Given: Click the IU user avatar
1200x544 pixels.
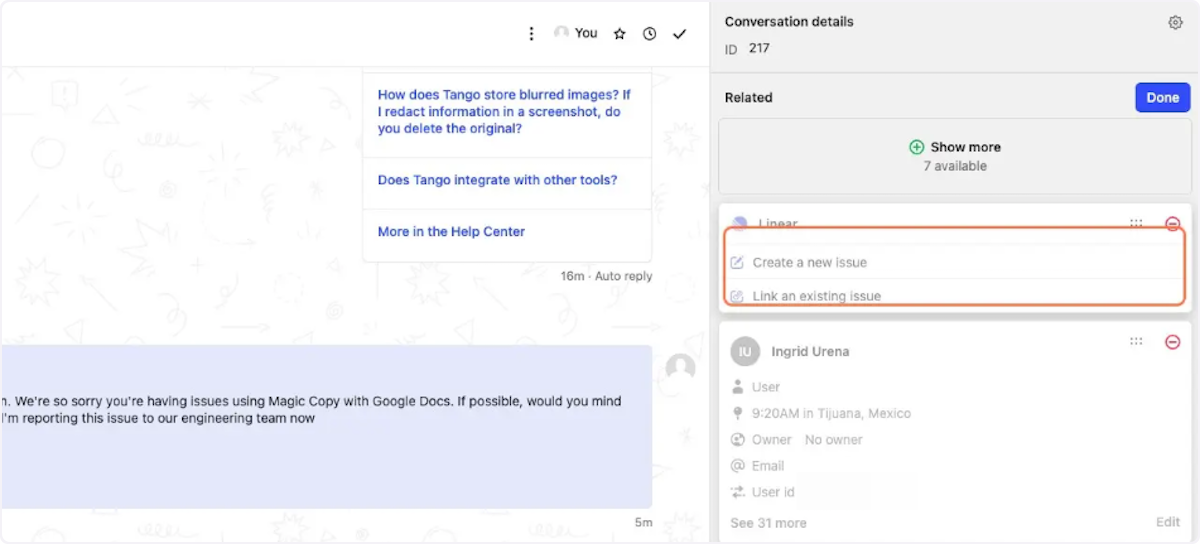Looking at the screenshot, I should (745, 351).
